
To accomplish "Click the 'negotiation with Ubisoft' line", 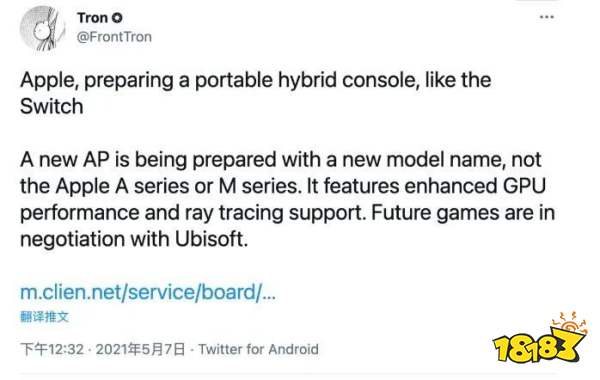I will 134,240.
